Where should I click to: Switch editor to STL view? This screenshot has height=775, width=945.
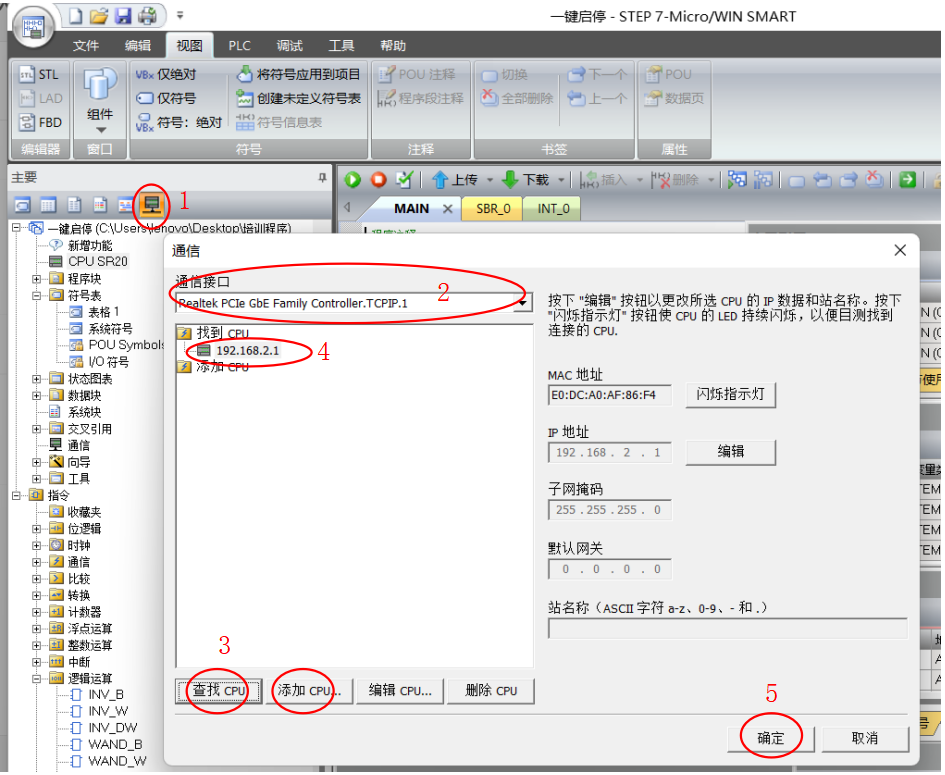[x=40, y=75]
